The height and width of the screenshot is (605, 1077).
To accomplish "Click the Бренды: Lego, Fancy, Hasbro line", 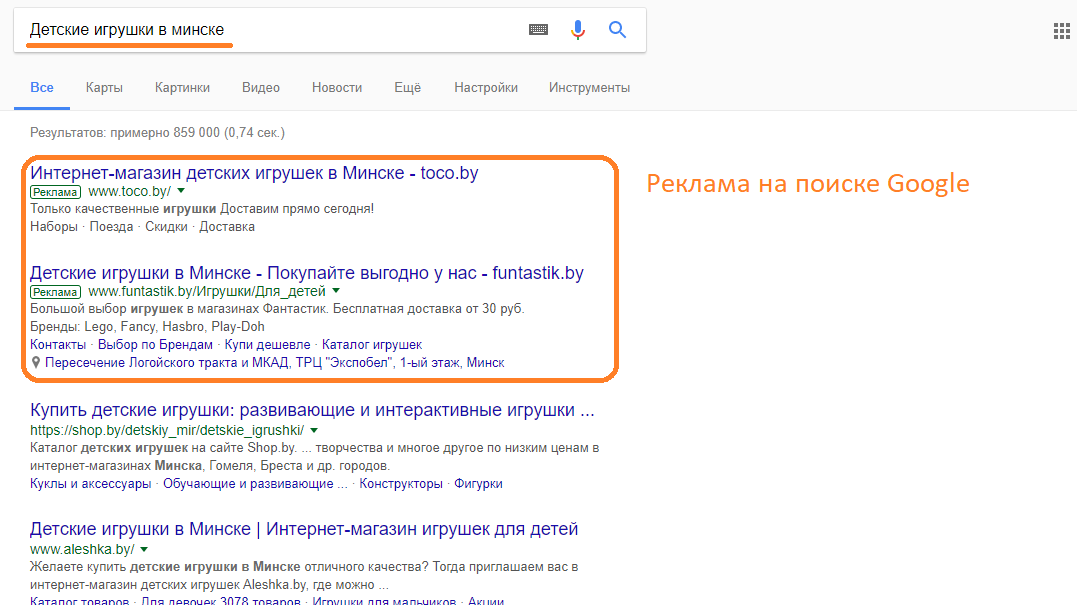I will 147,326.
